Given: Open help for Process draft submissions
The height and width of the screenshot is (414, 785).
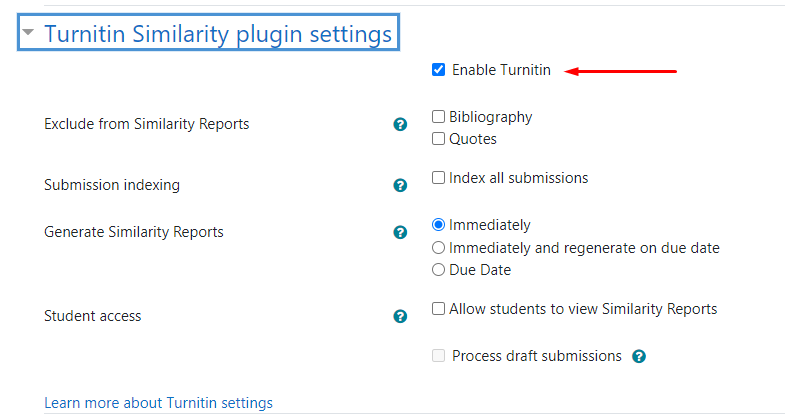Looking at the screenshot, I should (x=639, y=356).
